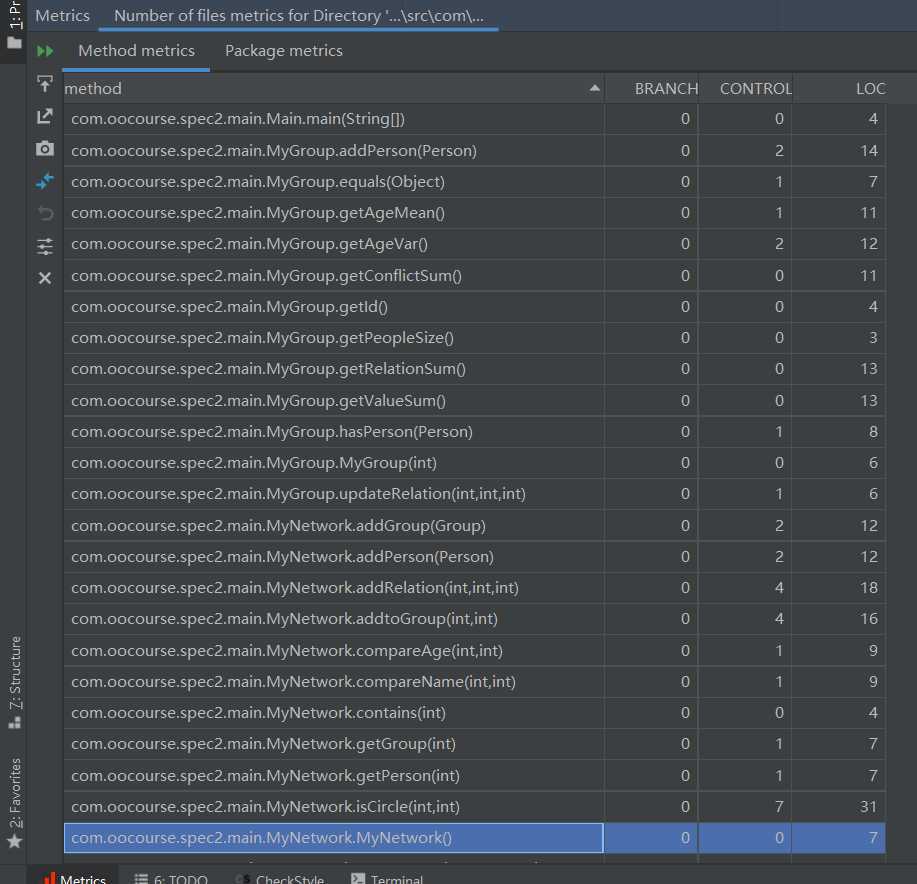Select the Method metrics tab
This screenshot has height=884, width=917.
coord(136,51)
